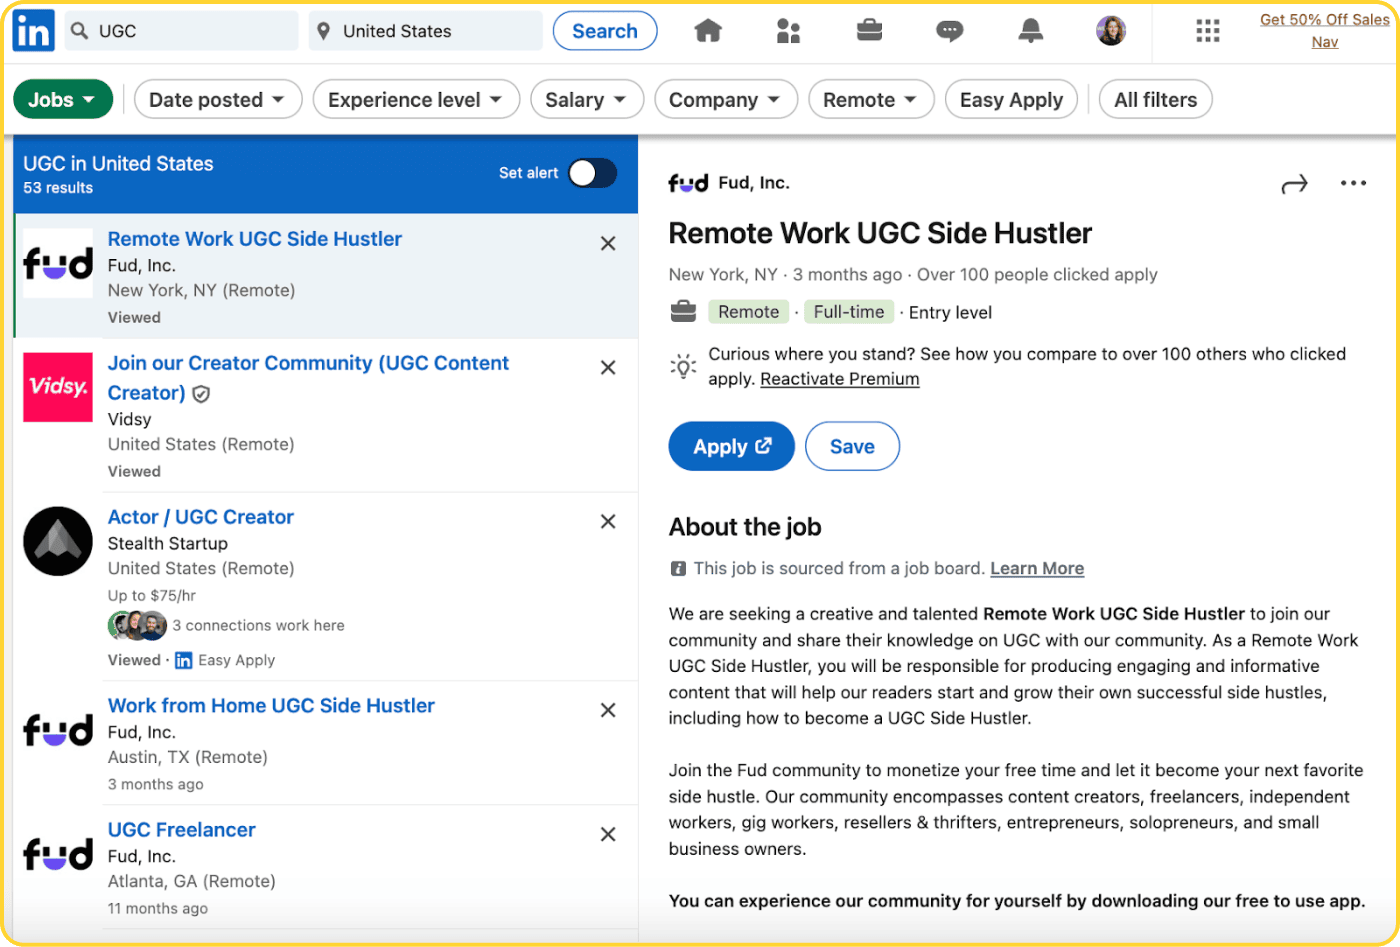1400x947 pixels.
Task: Dismiss the UGC Freelancer listing
Action: [x=608, y=834]
